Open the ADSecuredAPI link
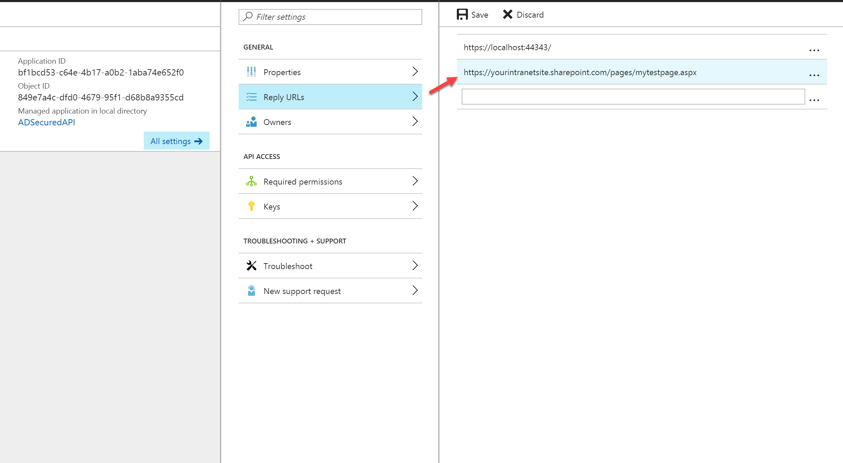Viewport: 843px width, 463px height. [x=46, y=122]
